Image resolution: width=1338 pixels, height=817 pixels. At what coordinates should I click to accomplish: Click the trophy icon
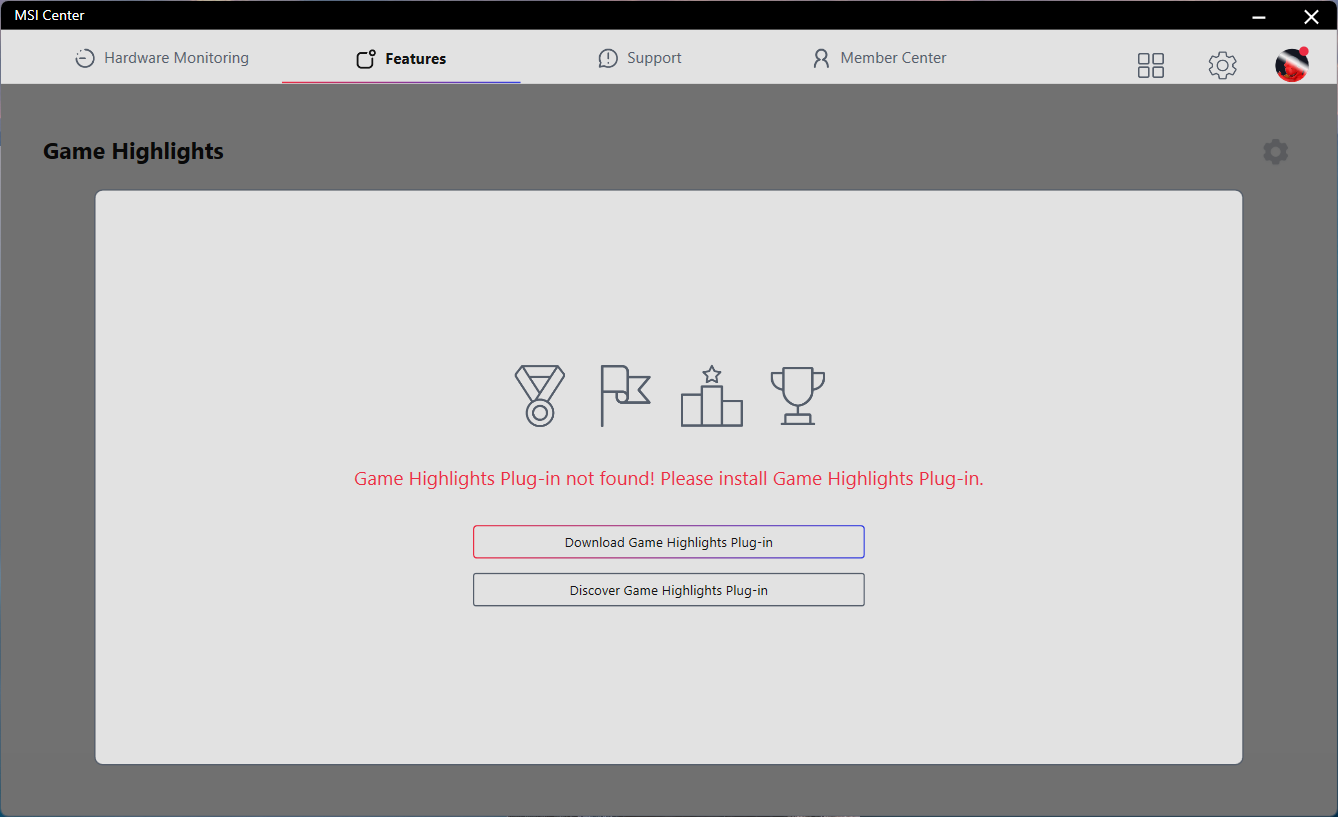click(798, 396)
